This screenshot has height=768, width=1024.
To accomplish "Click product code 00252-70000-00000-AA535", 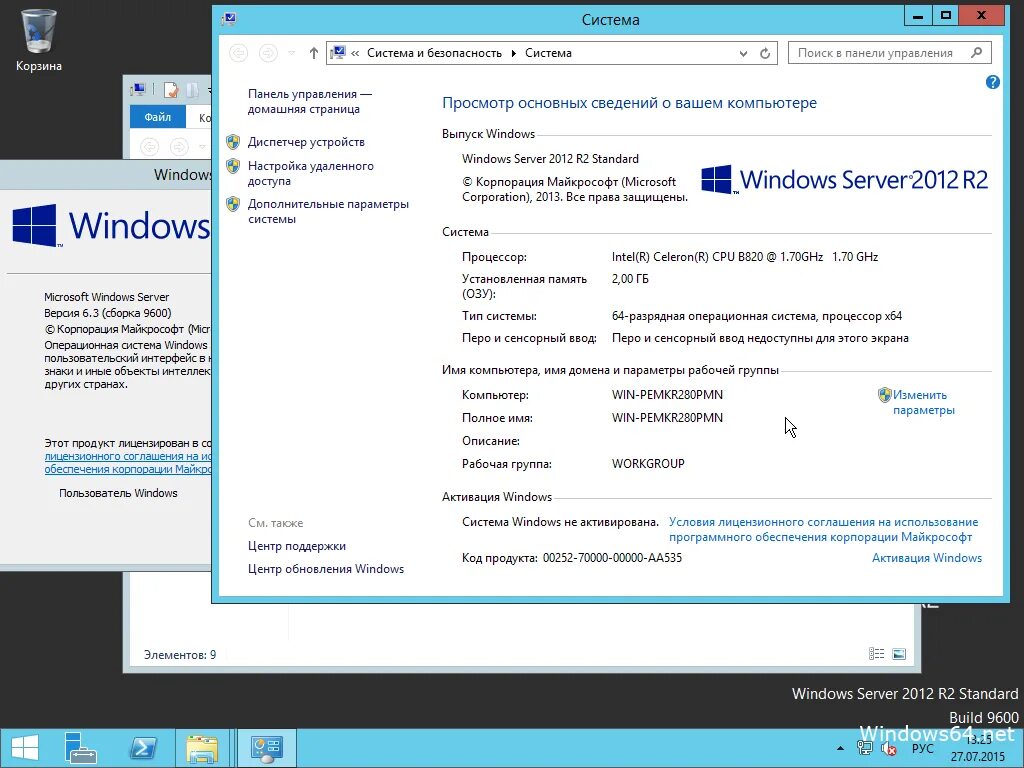I will 612,558.
